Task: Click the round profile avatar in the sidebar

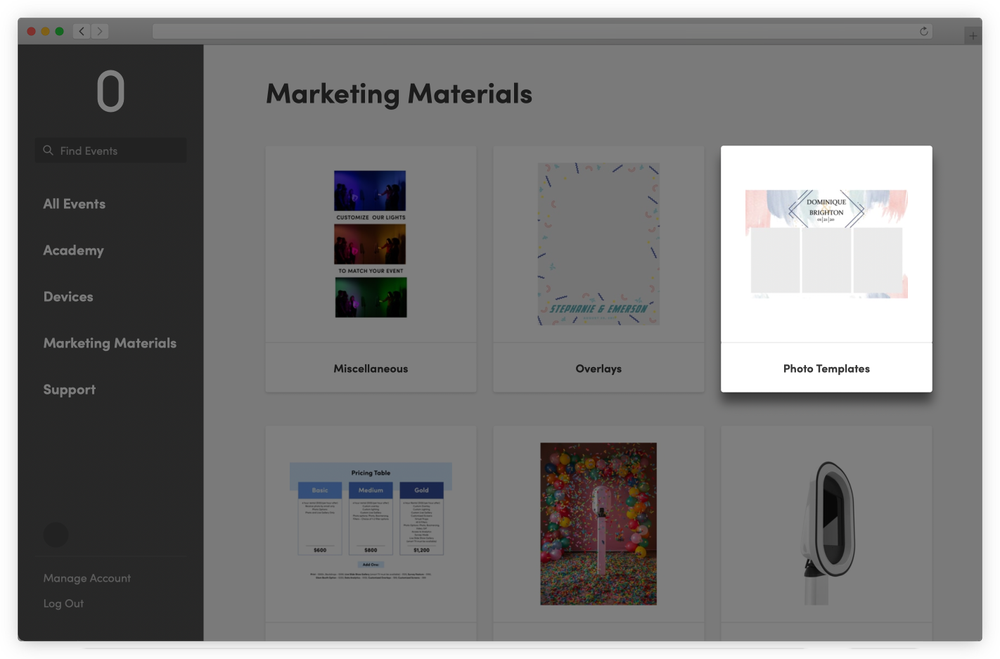Action: tap(56, 535)
